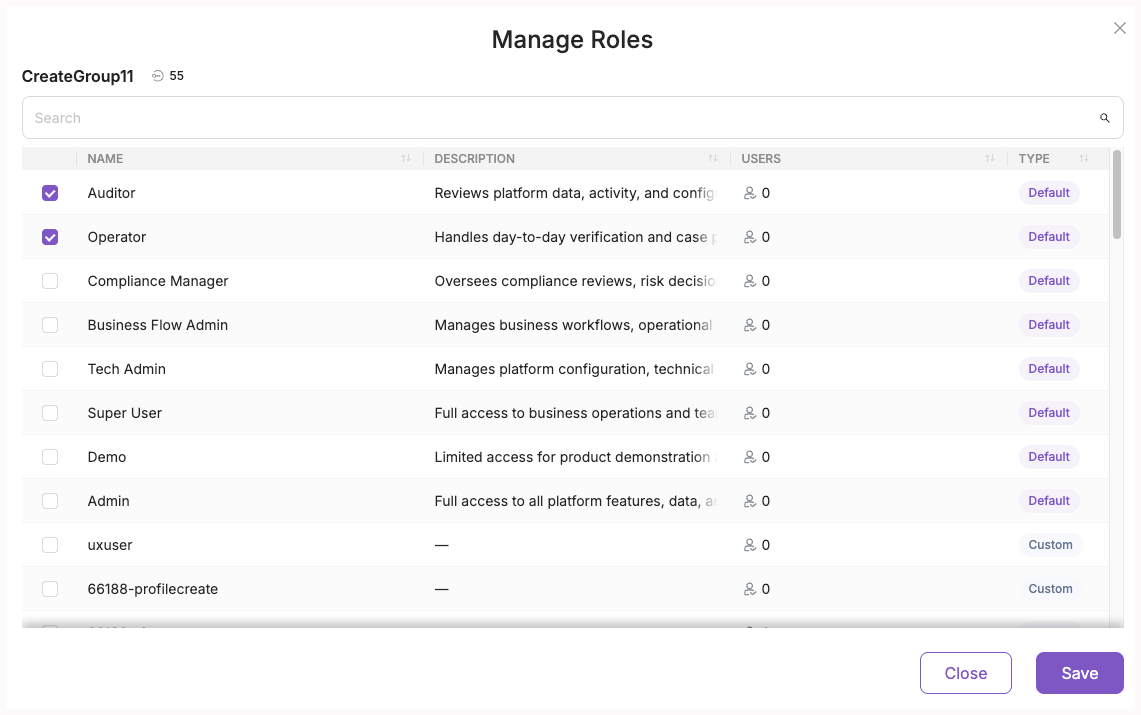Click the user icon in Demo row
This screenshot has width=1141, height=715.
750,457
